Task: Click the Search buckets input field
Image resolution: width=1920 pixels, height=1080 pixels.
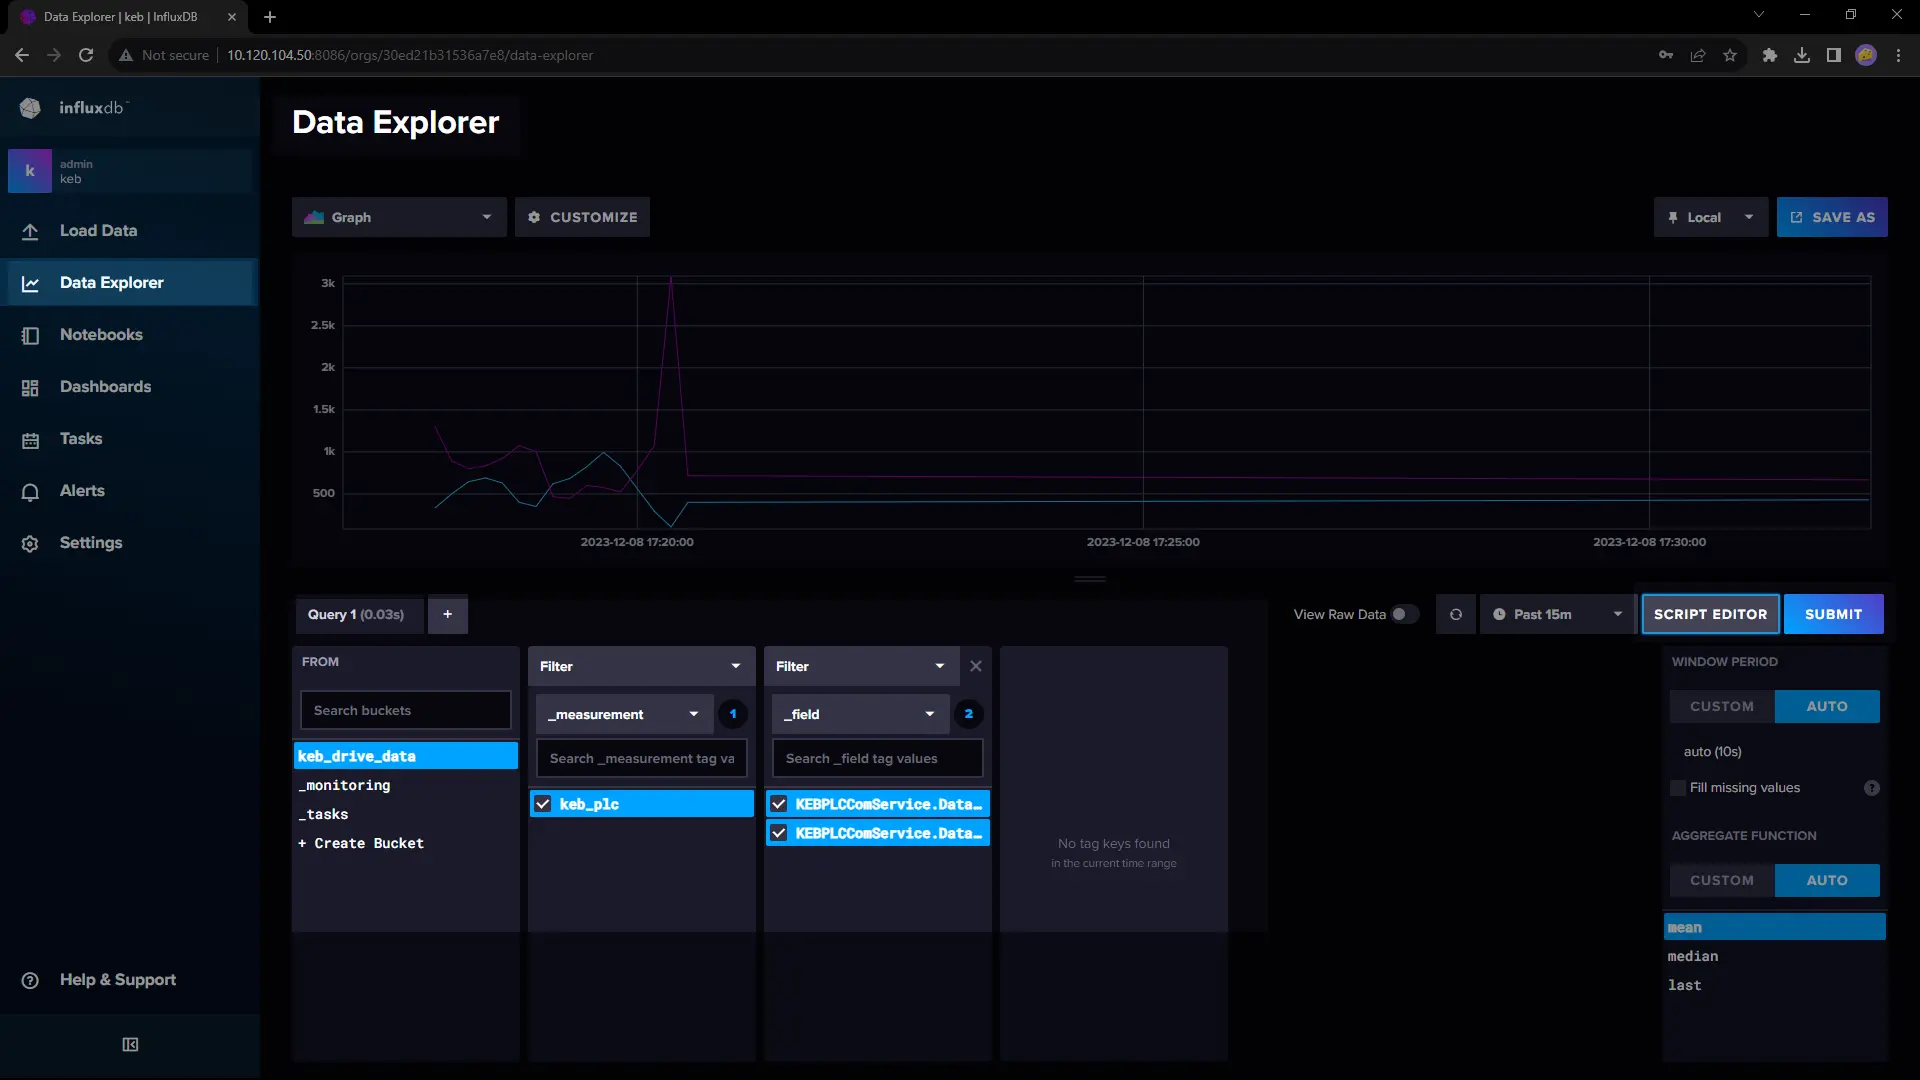Action: (405, 711)
